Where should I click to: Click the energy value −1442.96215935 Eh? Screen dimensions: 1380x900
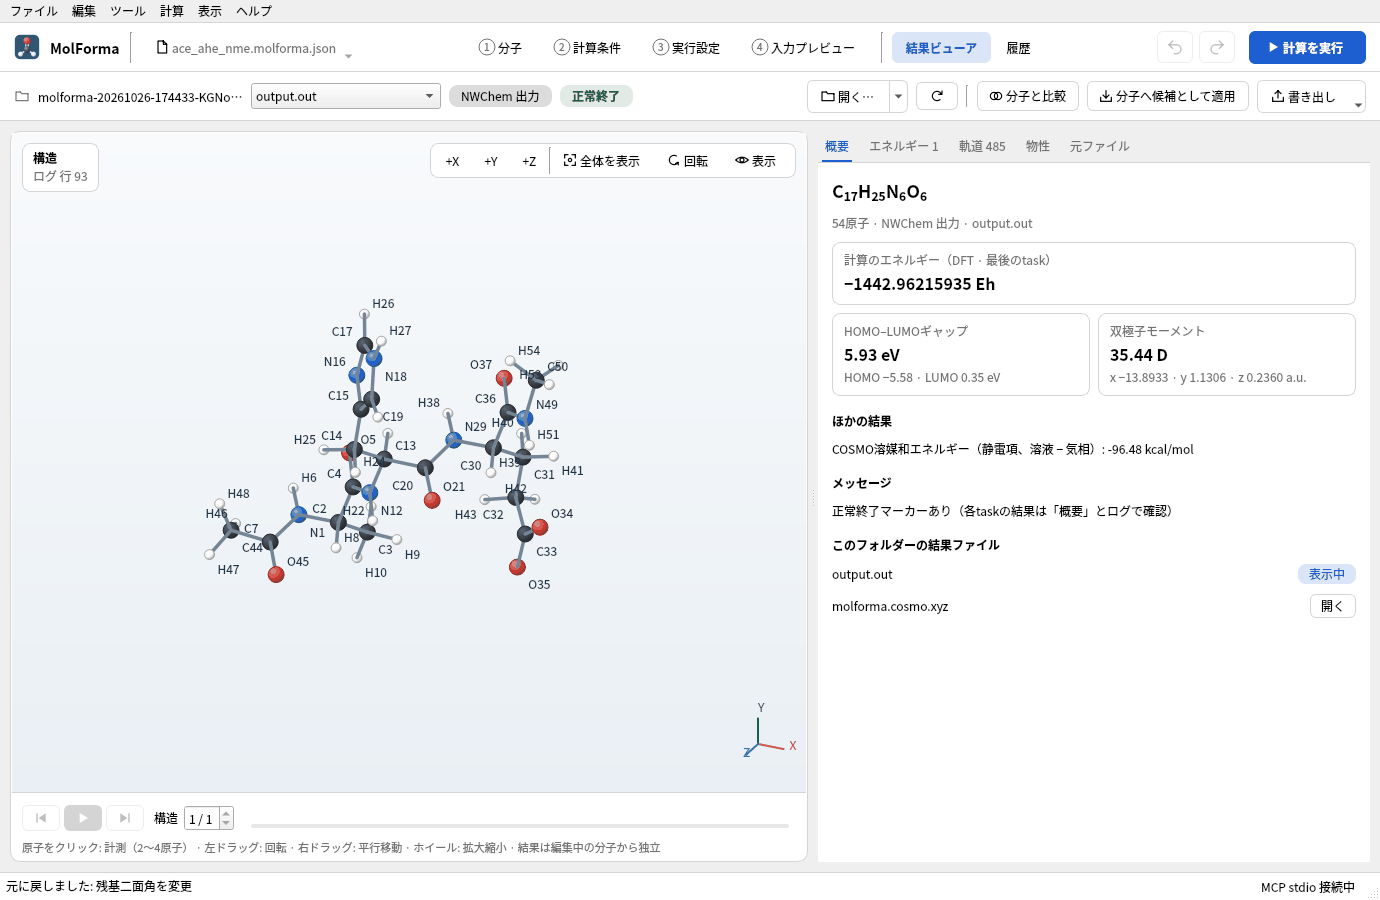pyautogui.click(x=919, y=284)
